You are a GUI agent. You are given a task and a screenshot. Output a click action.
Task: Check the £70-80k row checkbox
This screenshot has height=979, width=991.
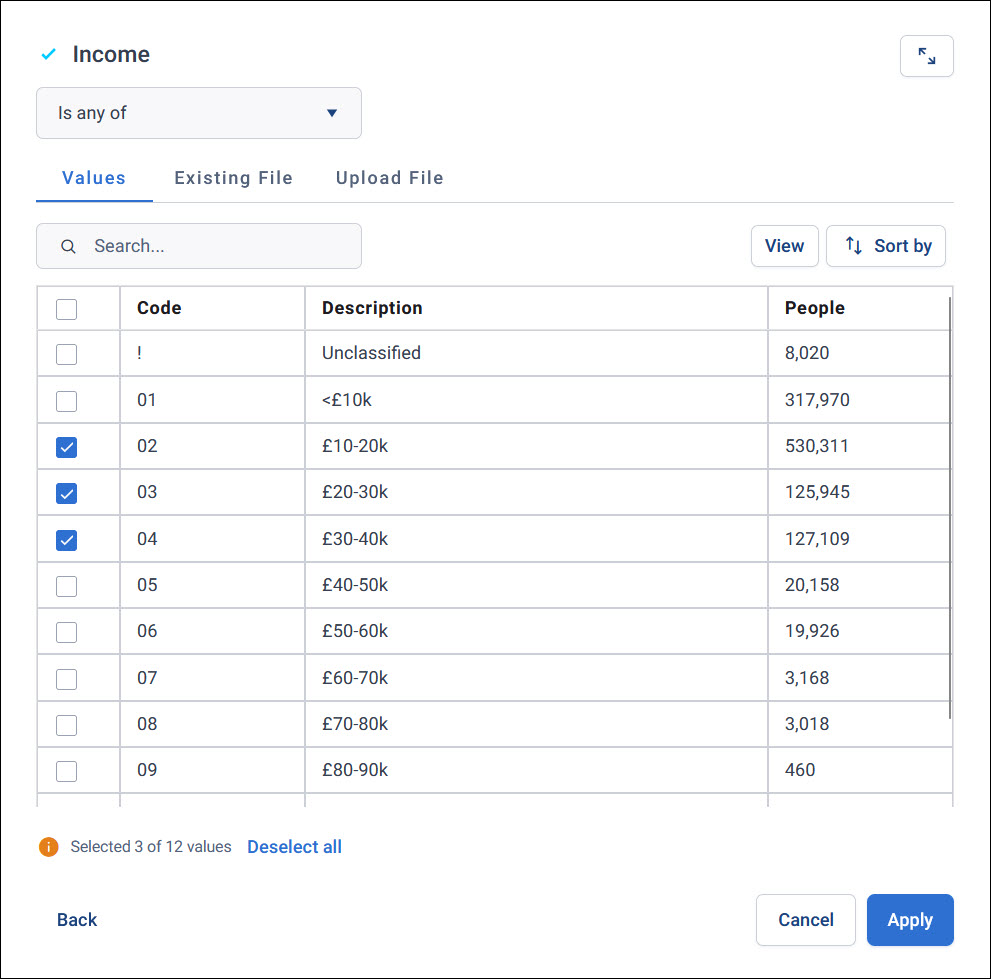(66, 725)
